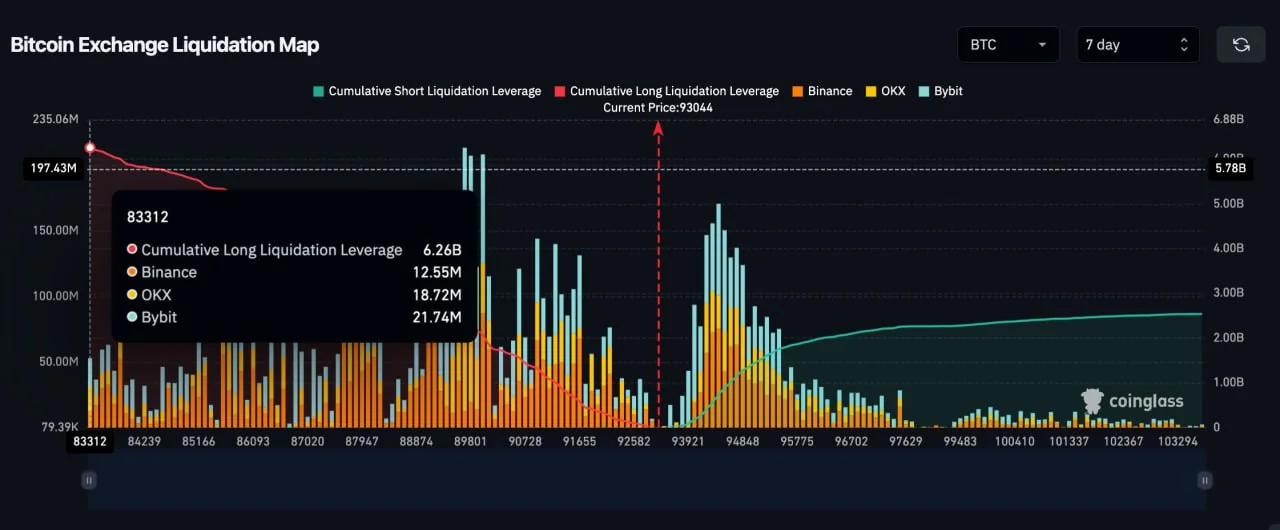Click the Current Price:93044 label
Image resolution: width=1280 pixels, height=530 pixels.
pos(658,107)
